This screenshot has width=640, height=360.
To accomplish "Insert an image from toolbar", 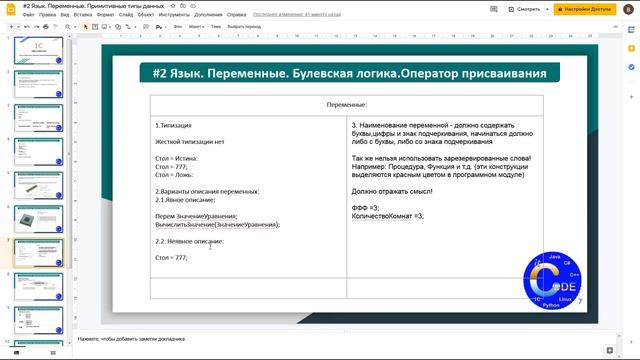I will coord(104,27).
